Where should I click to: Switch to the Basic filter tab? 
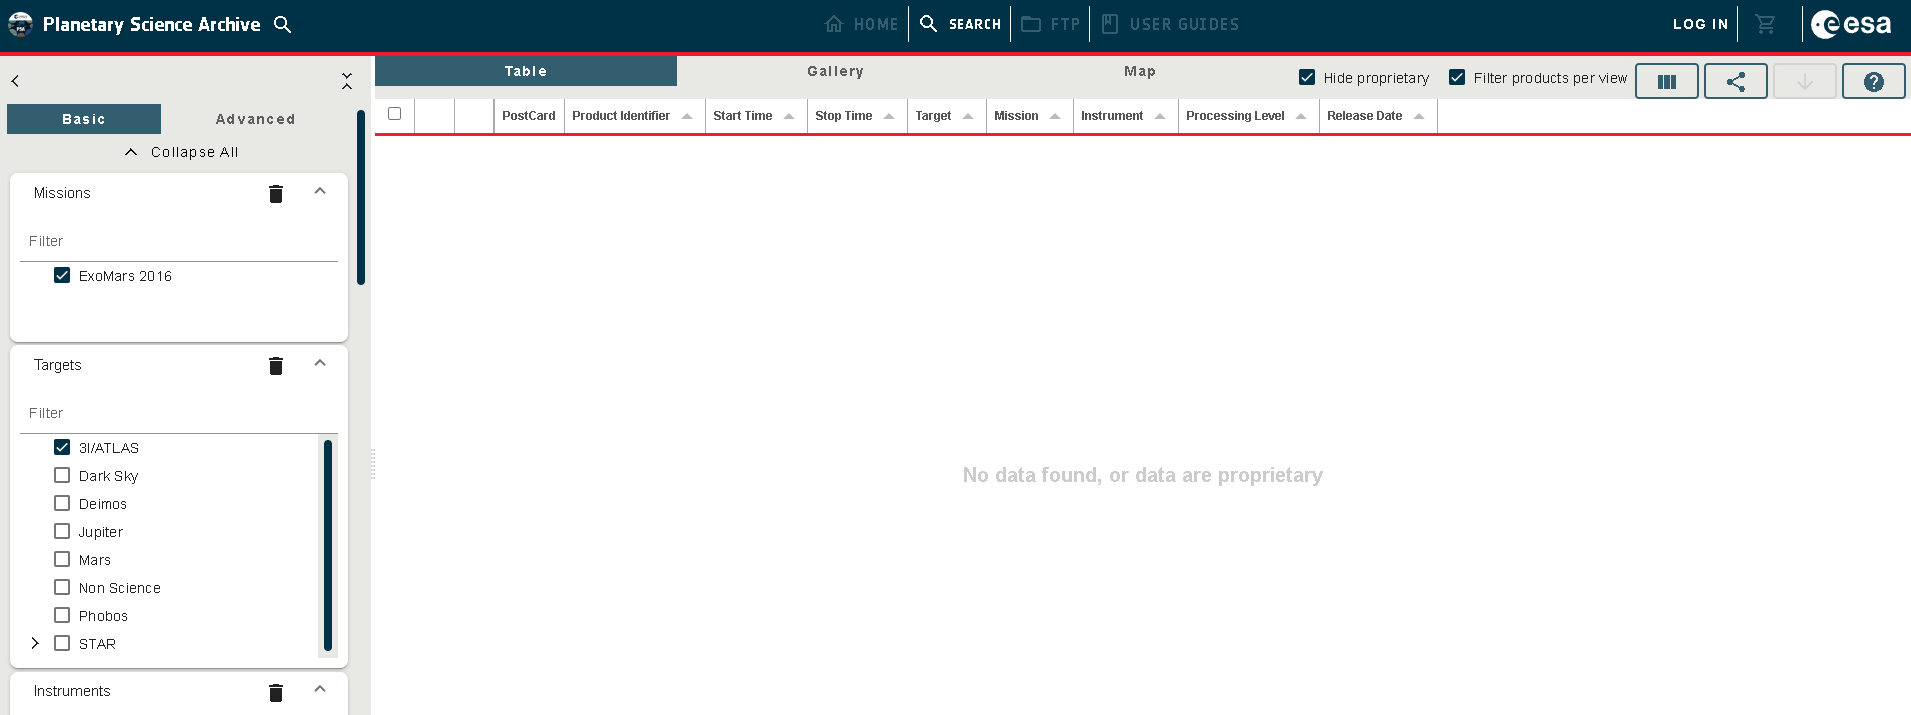pos(84,119)
